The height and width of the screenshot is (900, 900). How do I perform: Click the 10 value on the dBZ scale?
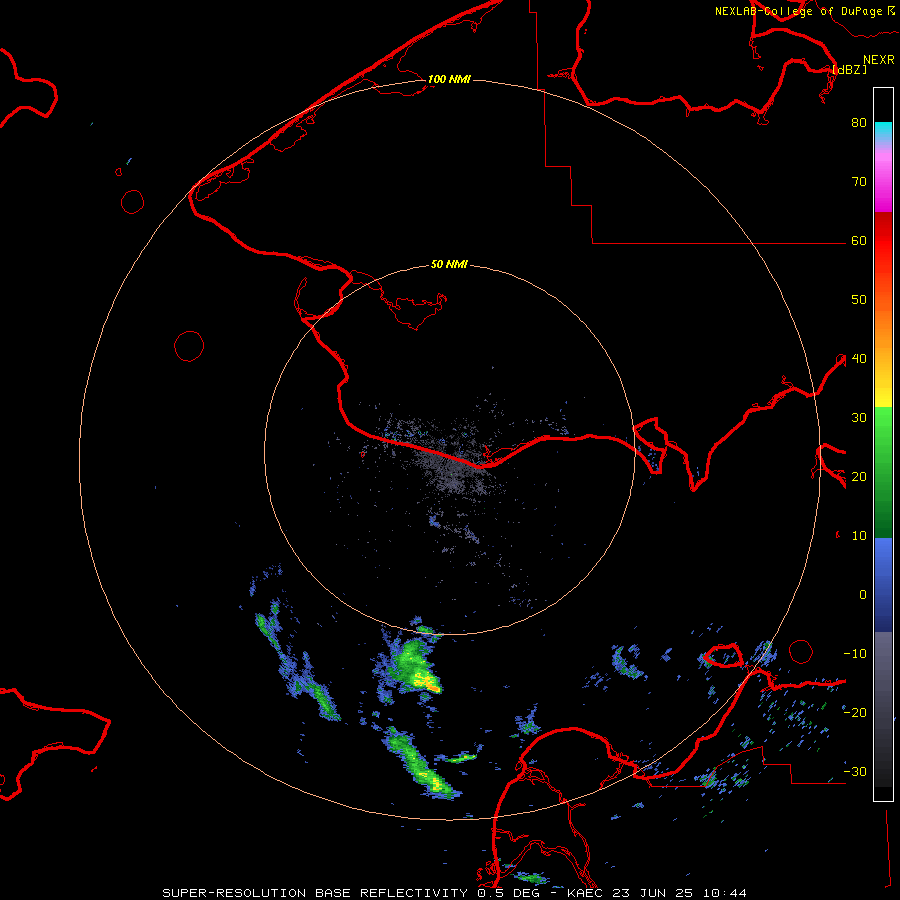pos(859,536)
